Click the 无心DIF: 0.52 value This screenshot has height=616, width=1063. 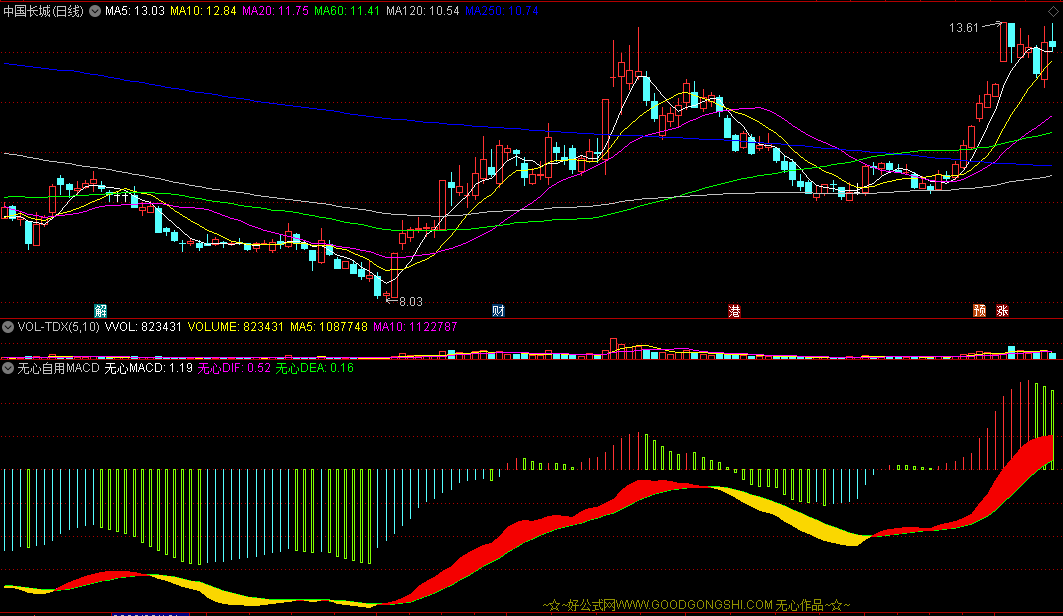point(234,368)
